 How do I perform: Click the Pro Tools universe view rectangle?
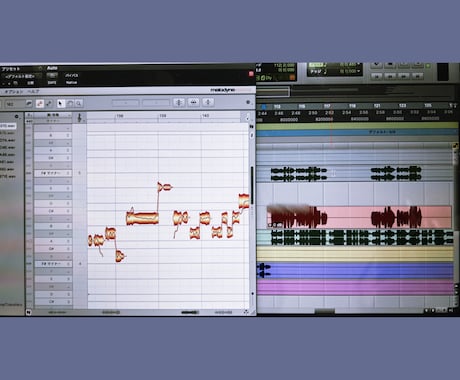tap(273, 91)
